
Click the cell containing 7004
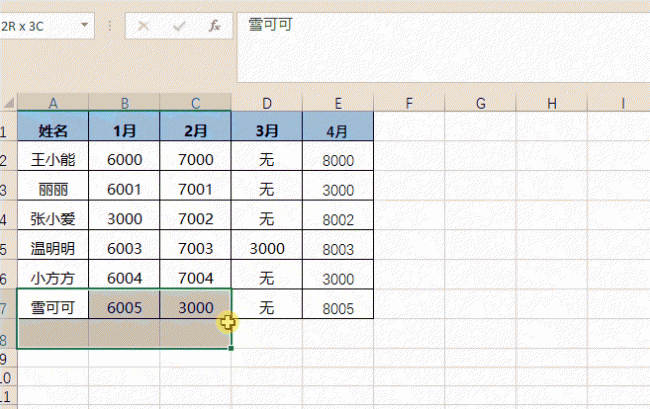(x=196, y=274)
